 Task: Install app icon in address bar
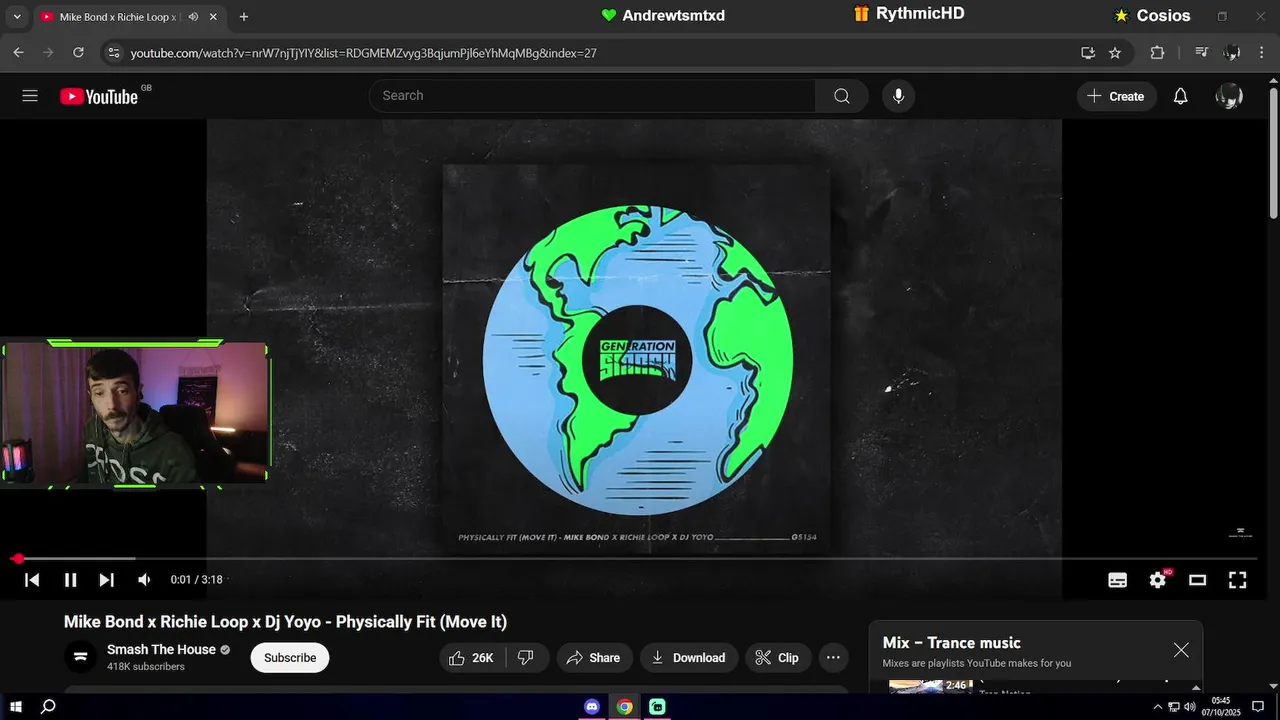(x=1088, y=53)
